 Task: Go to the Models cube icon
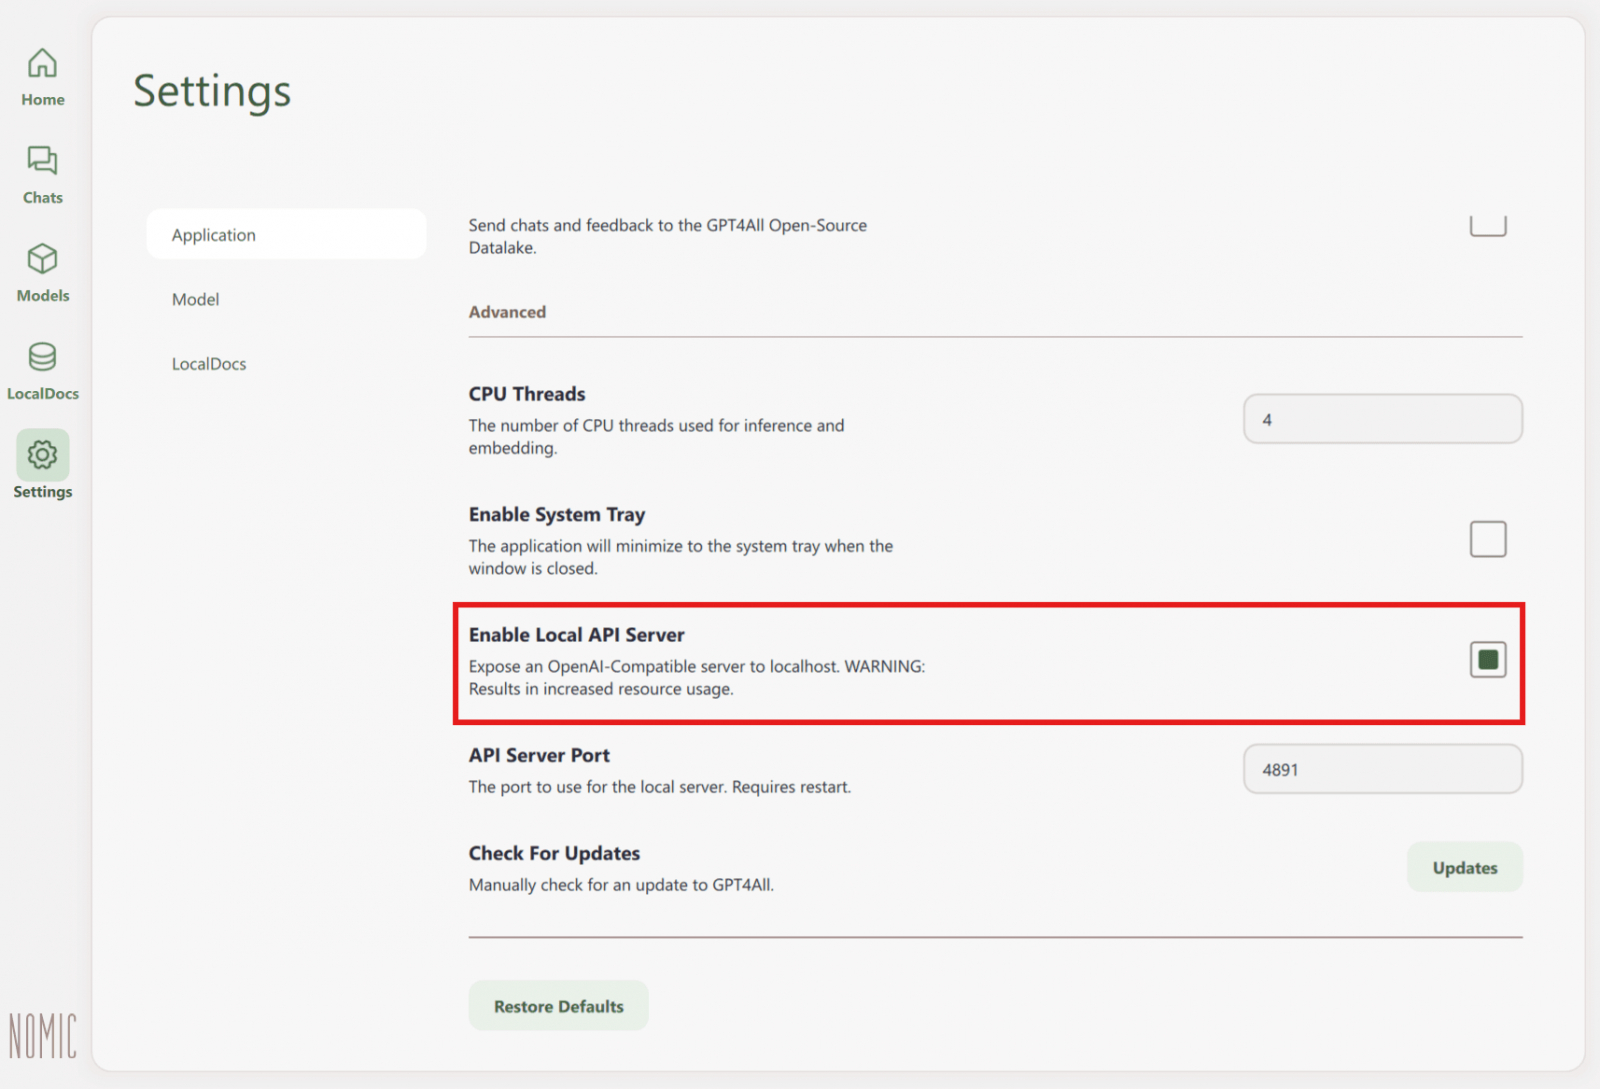pyautogui.click(x=42, y=259)
